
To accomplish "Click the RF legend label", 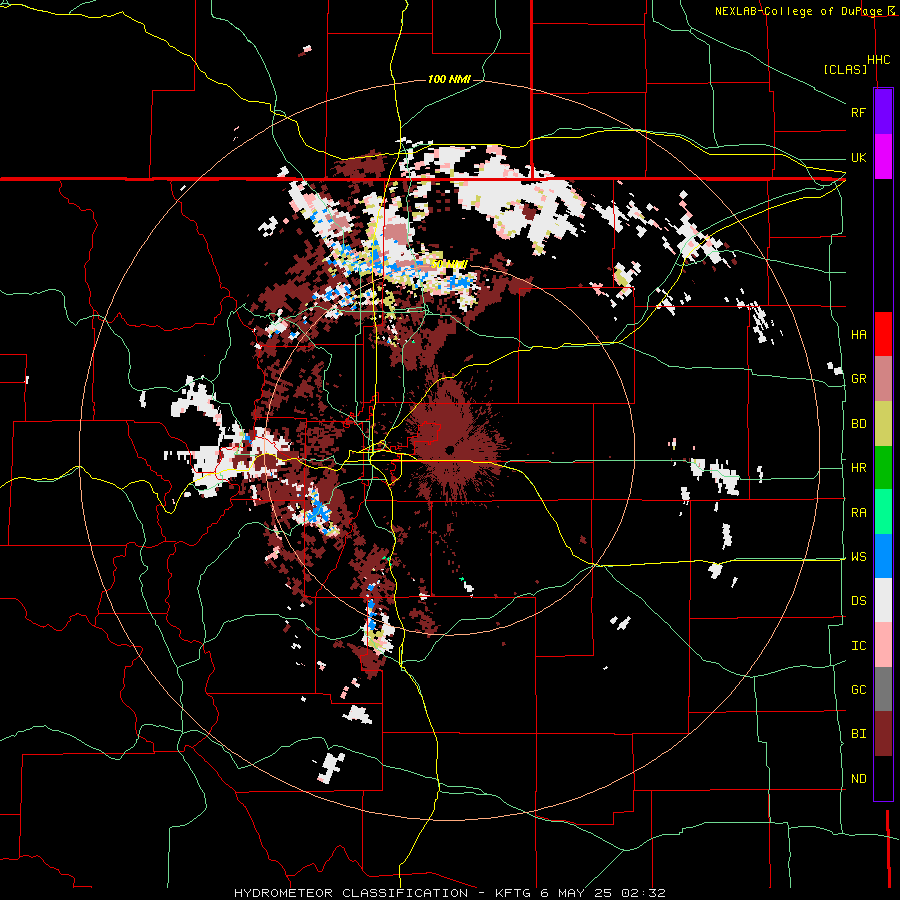I will tap(858, 112).
